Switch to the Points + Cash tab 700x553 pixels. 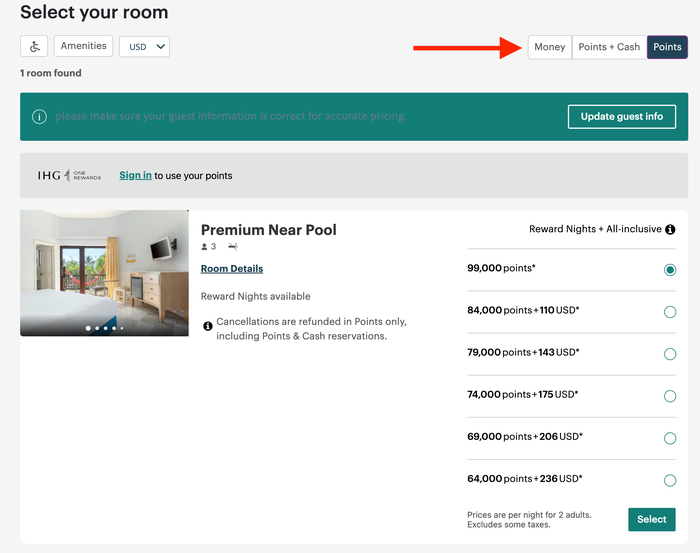point(609,47)
